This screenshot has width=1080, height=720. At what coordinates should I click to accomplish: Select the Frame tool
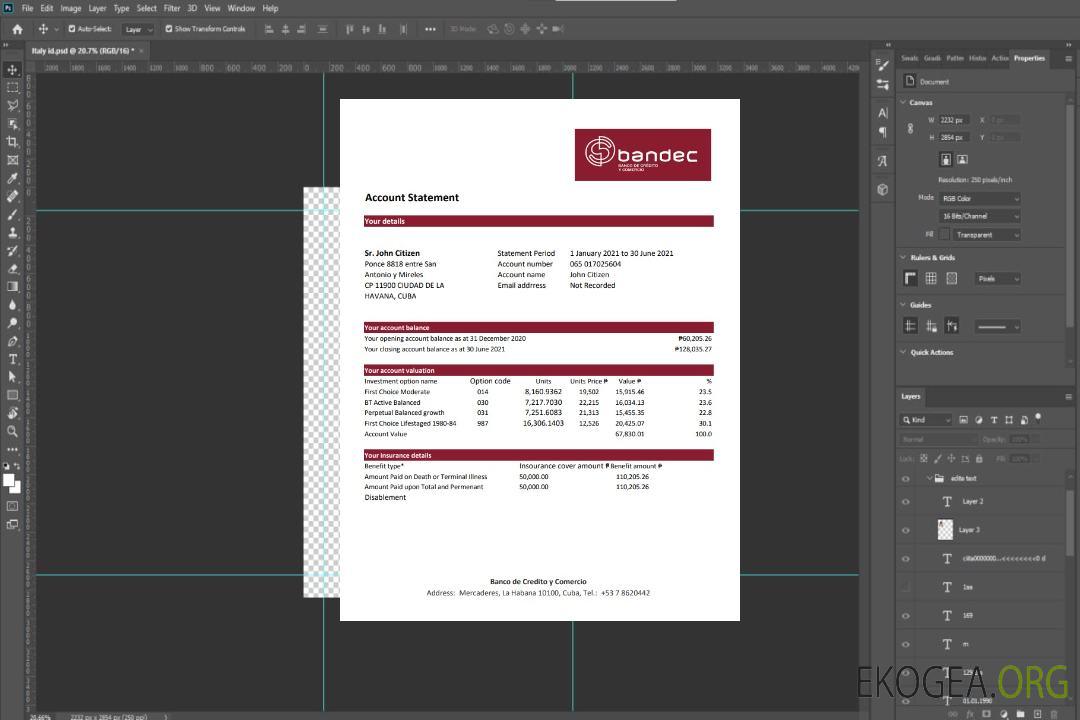12,160
